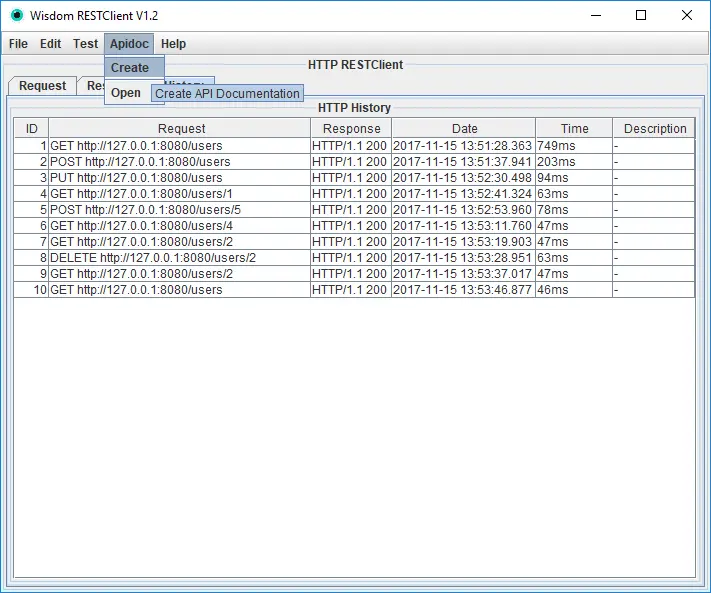
Task: Open the Help menu
Action: point(173,44)
